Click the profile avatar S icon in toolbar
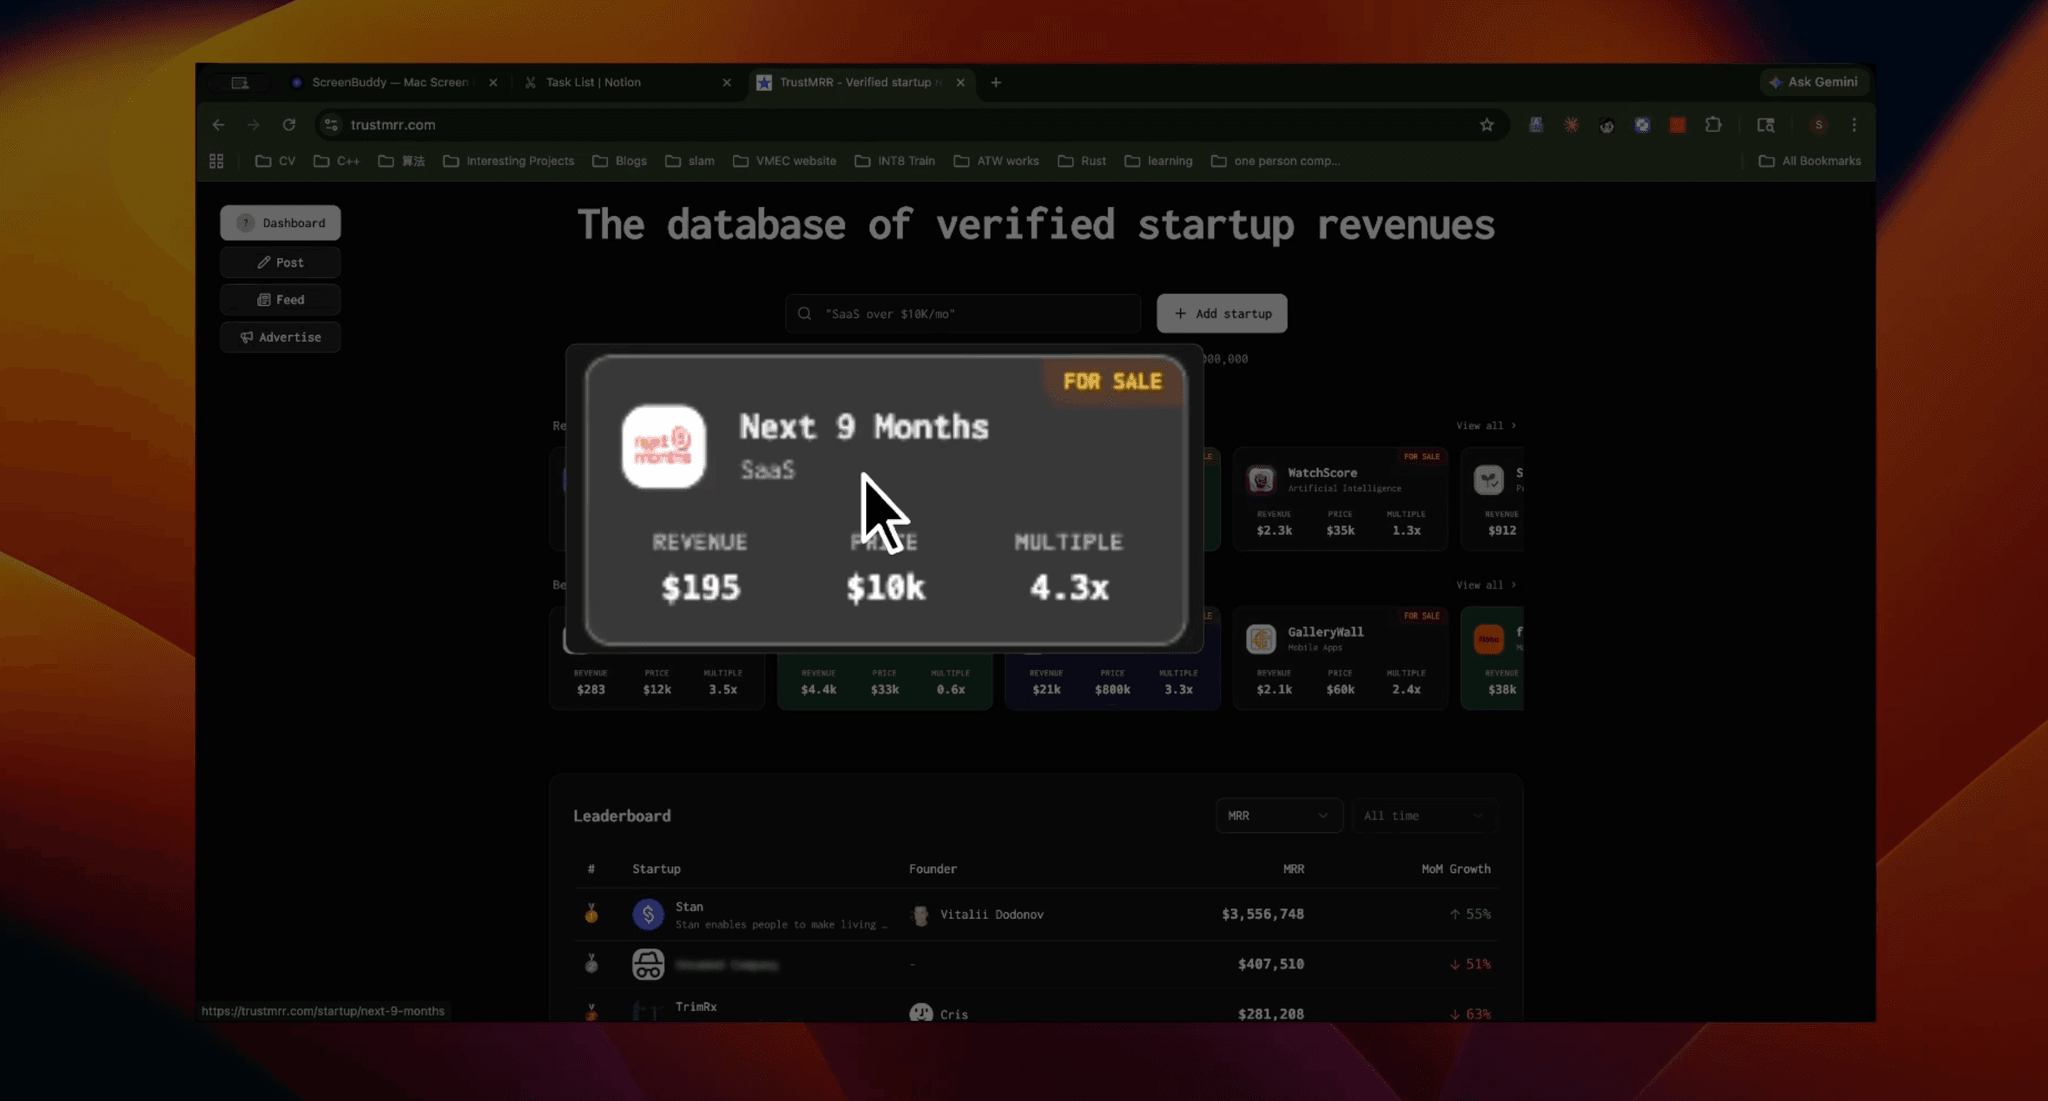The image size is (2048, 1101). (x=1818, y=125)
